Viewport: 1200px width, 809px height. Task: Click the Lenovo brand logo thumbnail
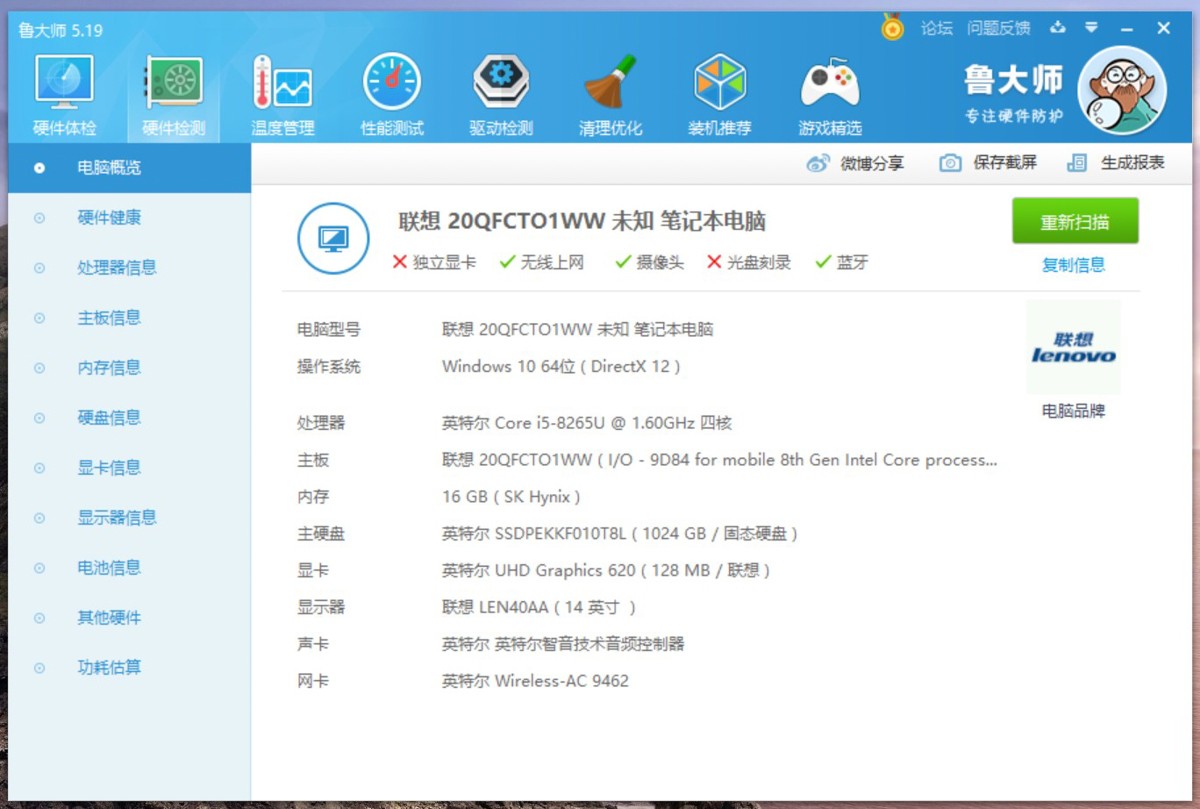tap(1074, 347)
